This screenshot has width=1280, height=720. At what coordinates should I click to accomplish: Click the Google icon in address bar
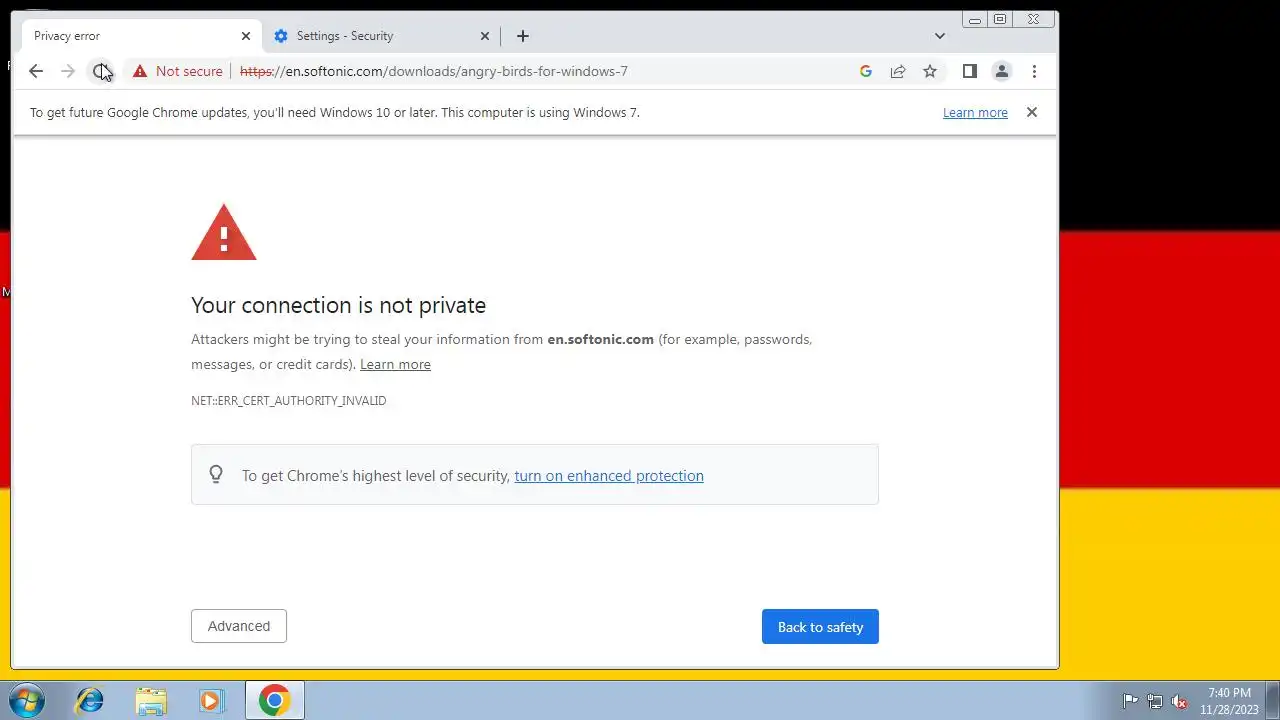point(866,71)
